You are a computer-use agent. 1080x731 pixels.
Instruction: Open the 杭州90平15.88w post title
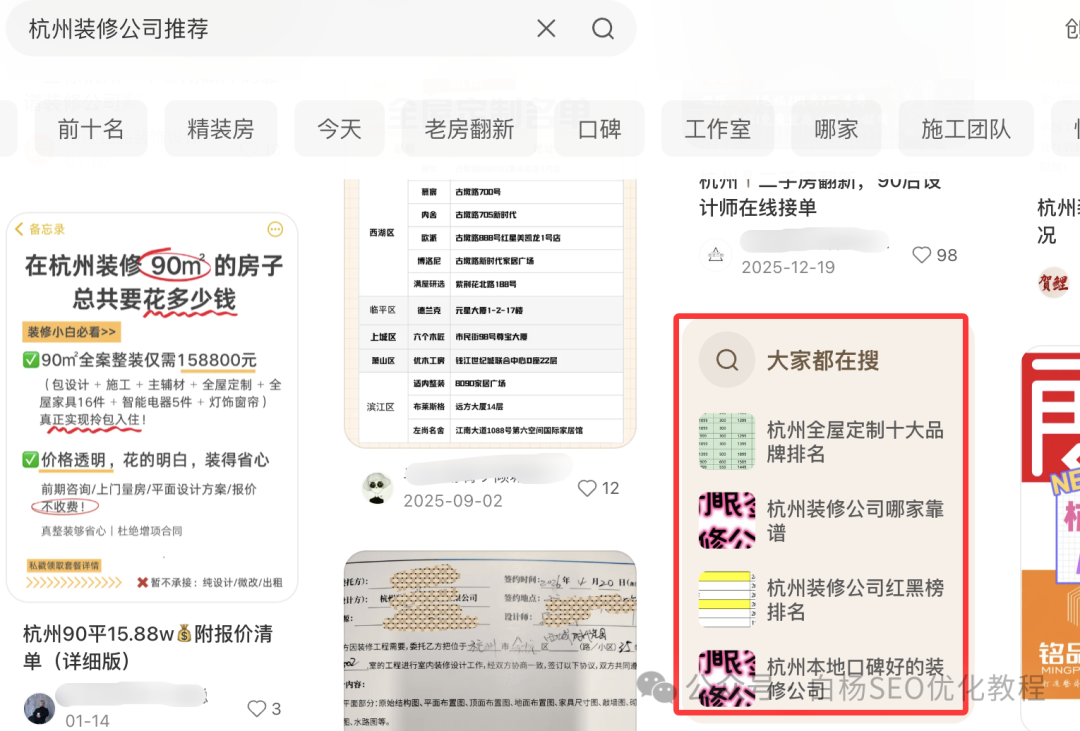148,647
